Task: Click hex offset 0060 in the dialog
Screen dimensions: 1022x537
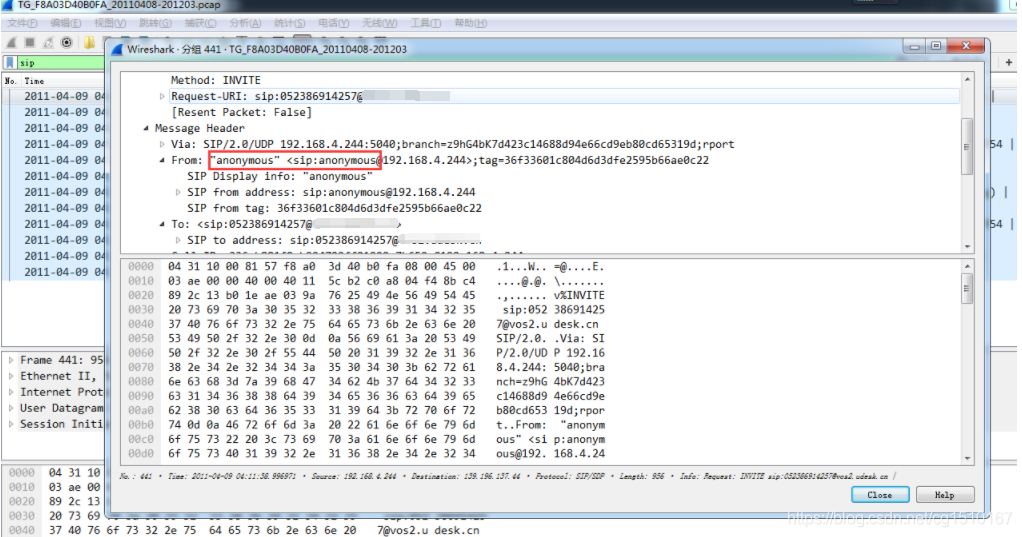Action: [141, 353]
